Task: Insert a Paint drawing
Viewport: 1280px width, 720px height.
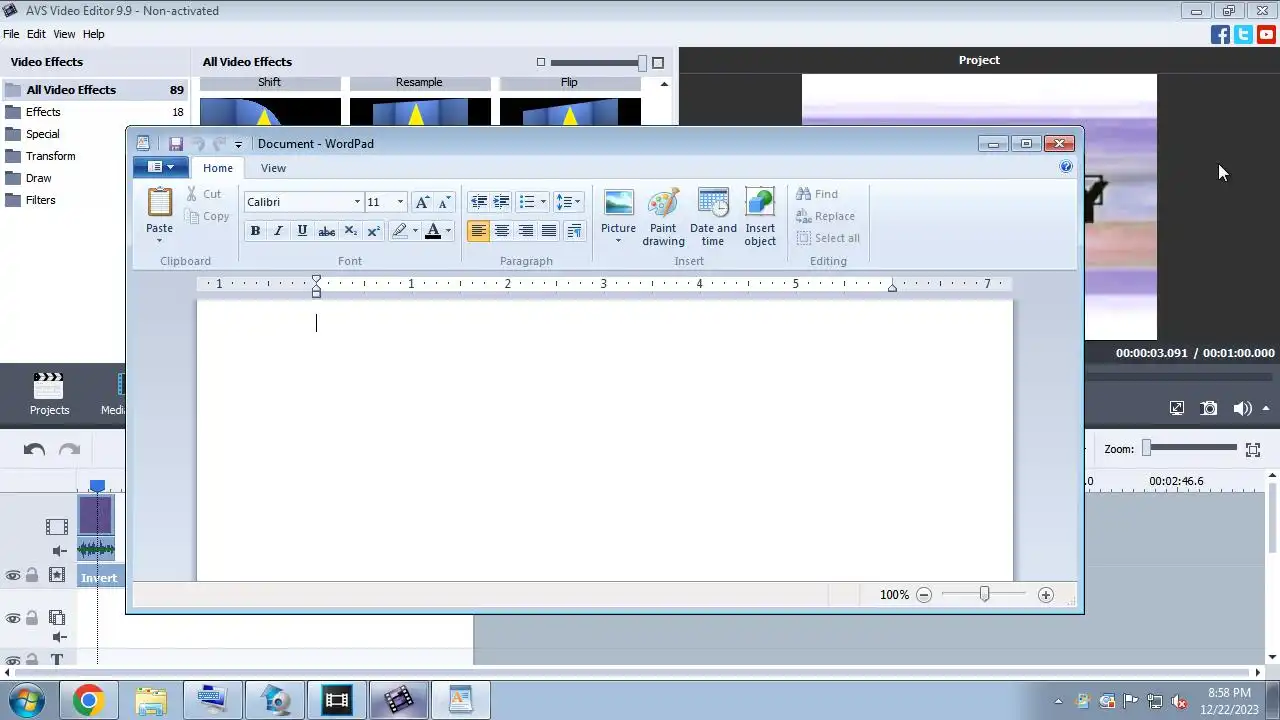Action: [x=663, y=216]
